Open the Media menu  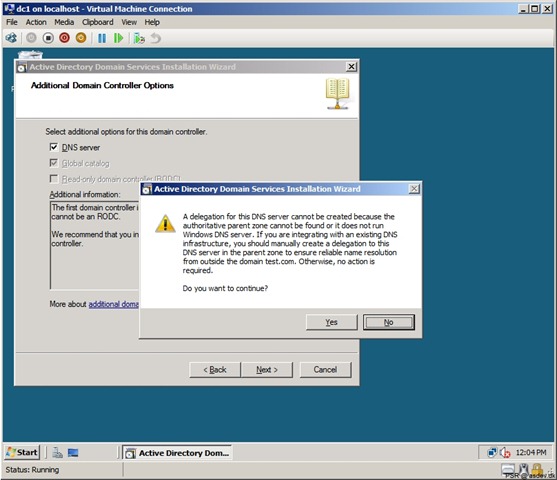(x=64, y=22)
